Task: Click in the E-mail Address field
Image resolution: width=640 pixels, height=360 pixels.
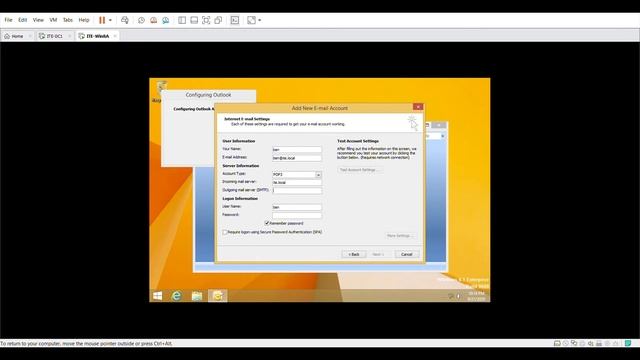Action: point(297,158)
